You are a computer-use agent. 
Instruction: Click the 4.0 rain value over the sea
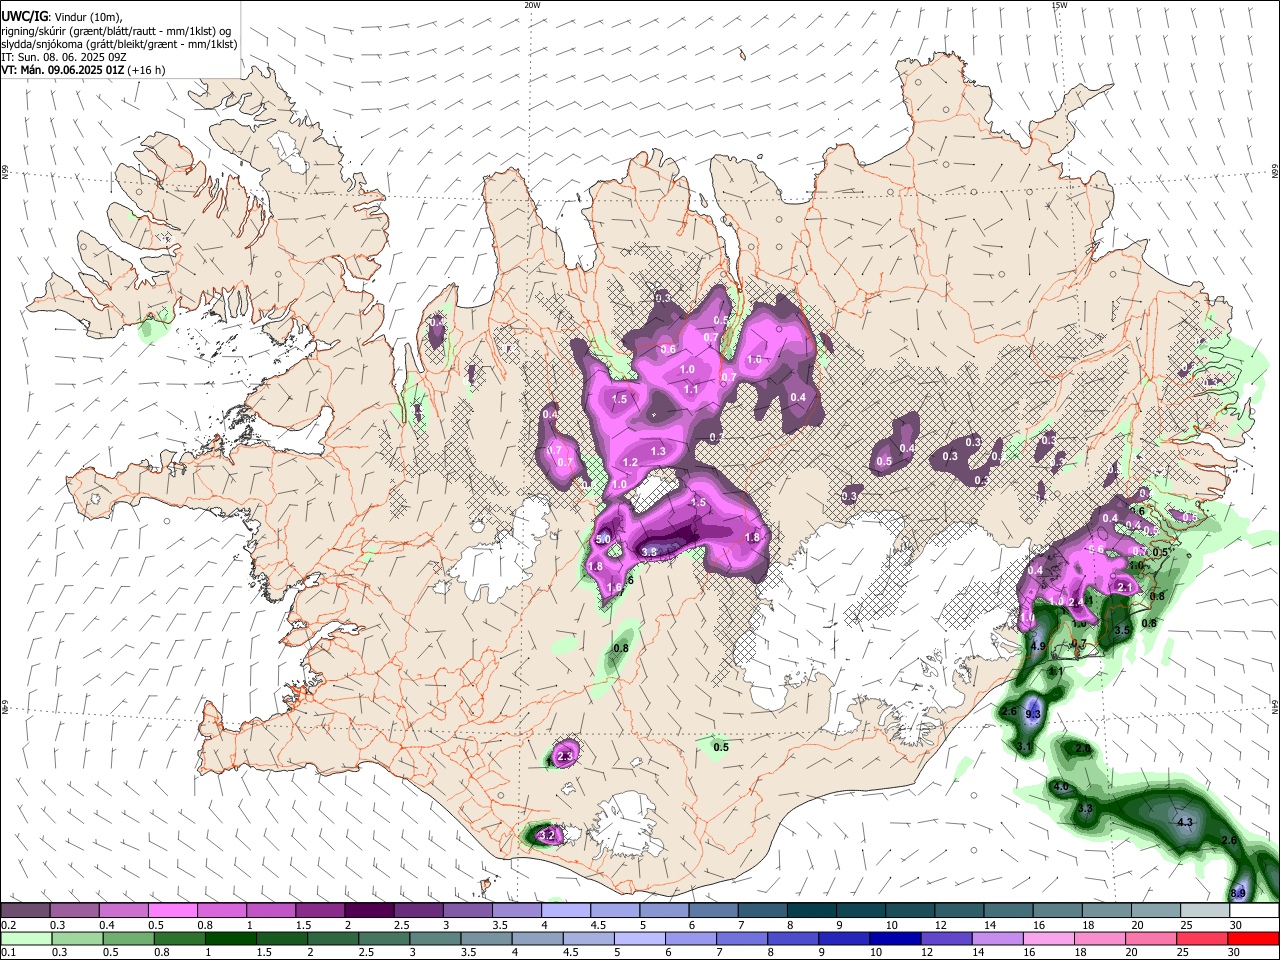[1062, 787]
